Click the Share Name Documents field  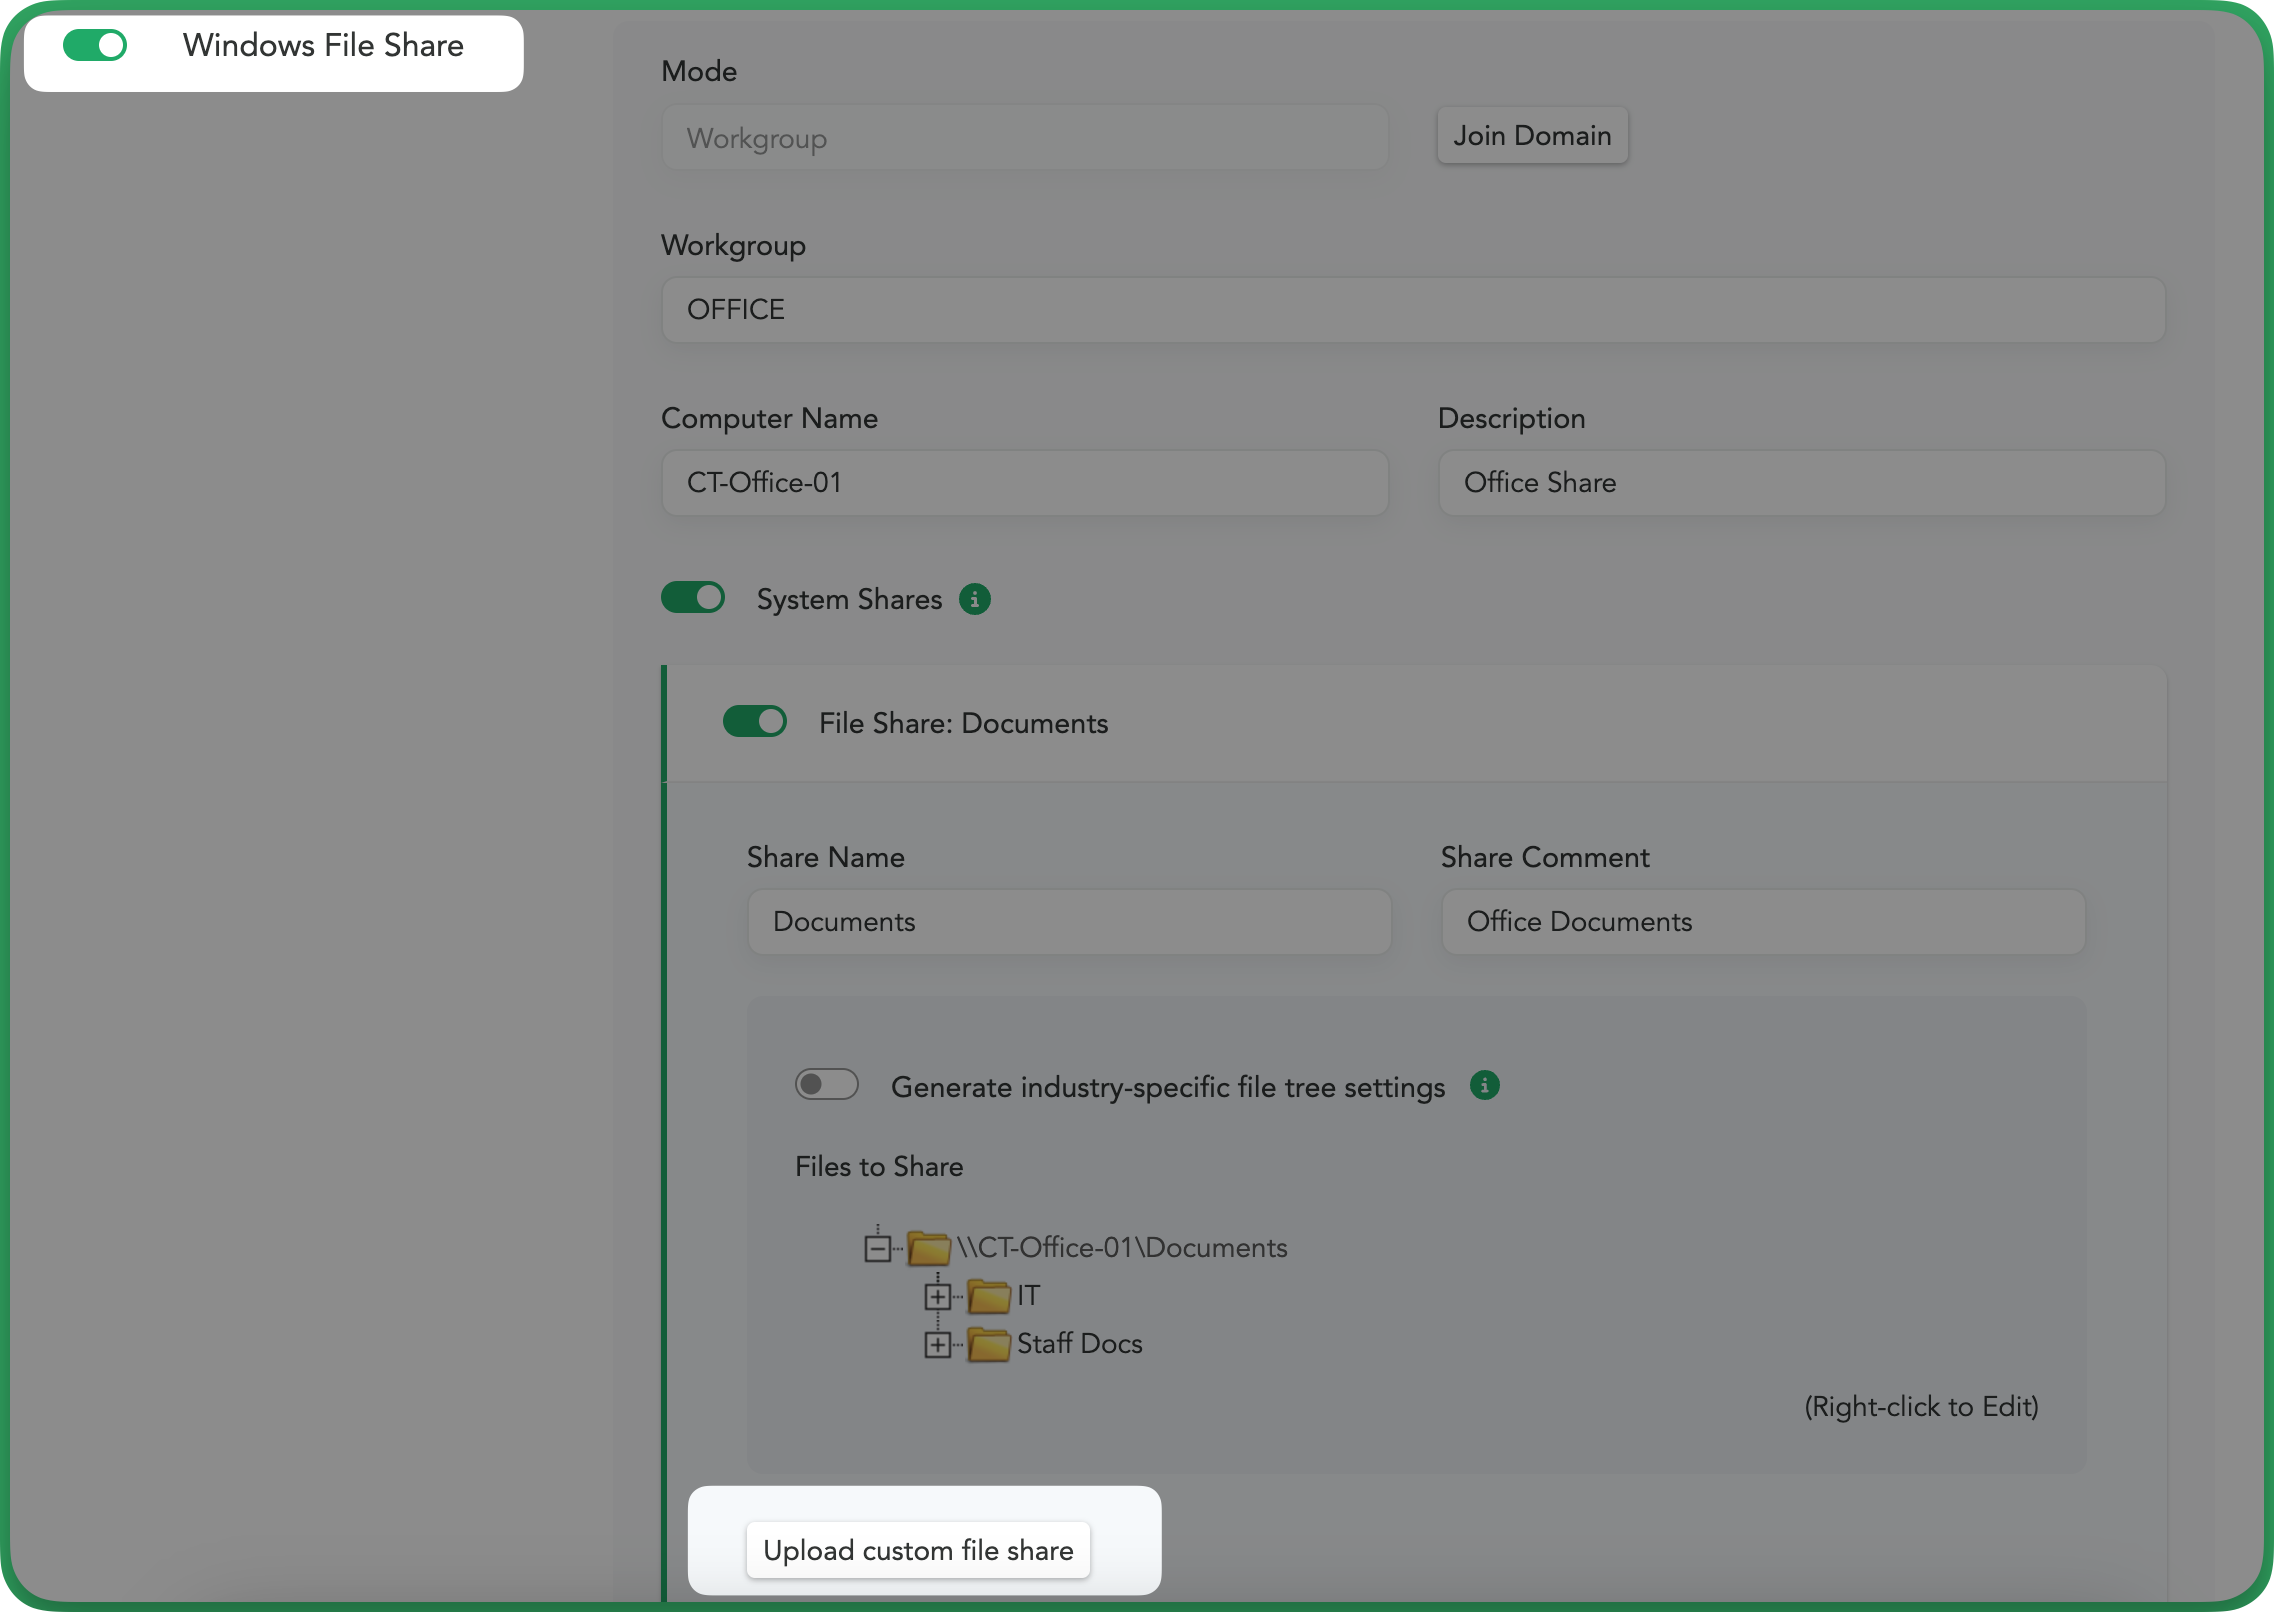click(1068, 922)
